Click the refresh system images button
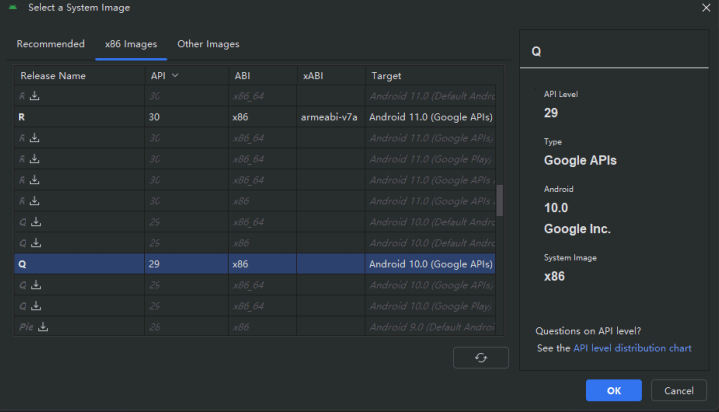 point(480,358)
